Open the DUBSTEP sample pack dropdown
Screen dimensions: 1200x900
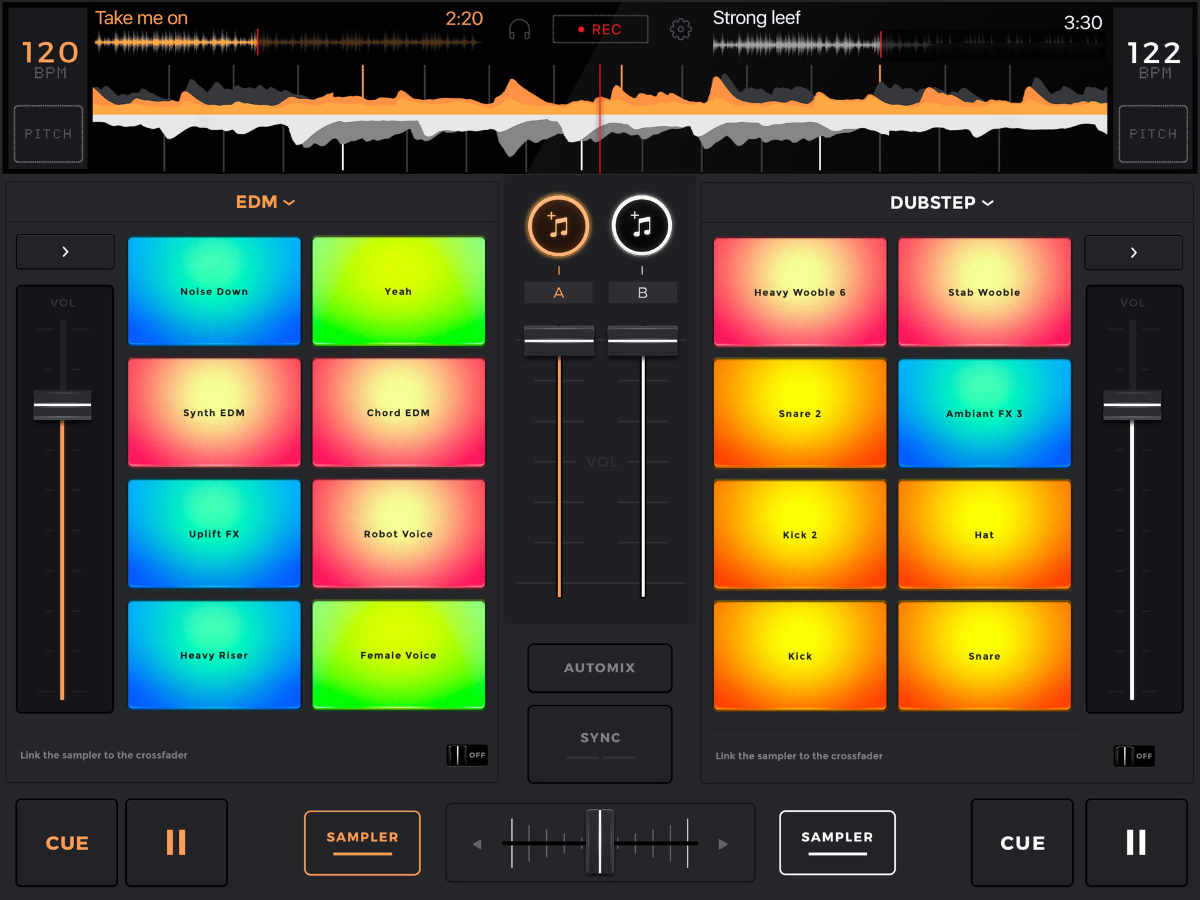[942, 203]
